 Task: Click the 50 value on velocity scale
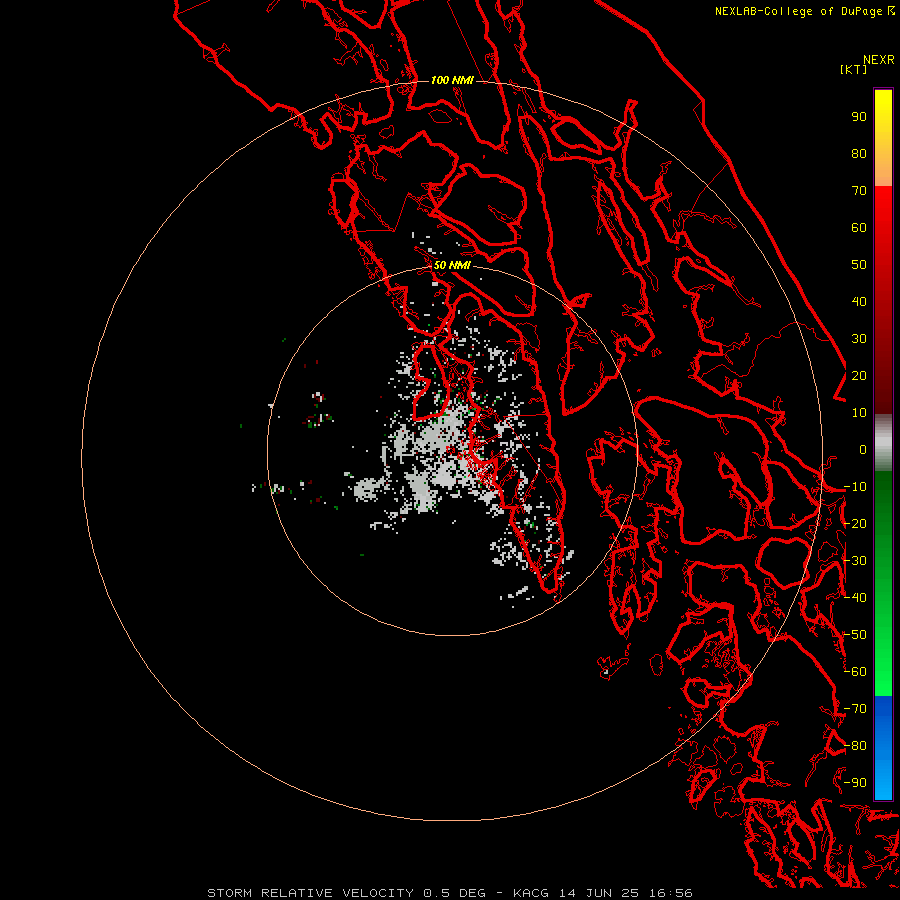(x=859, y=265)
